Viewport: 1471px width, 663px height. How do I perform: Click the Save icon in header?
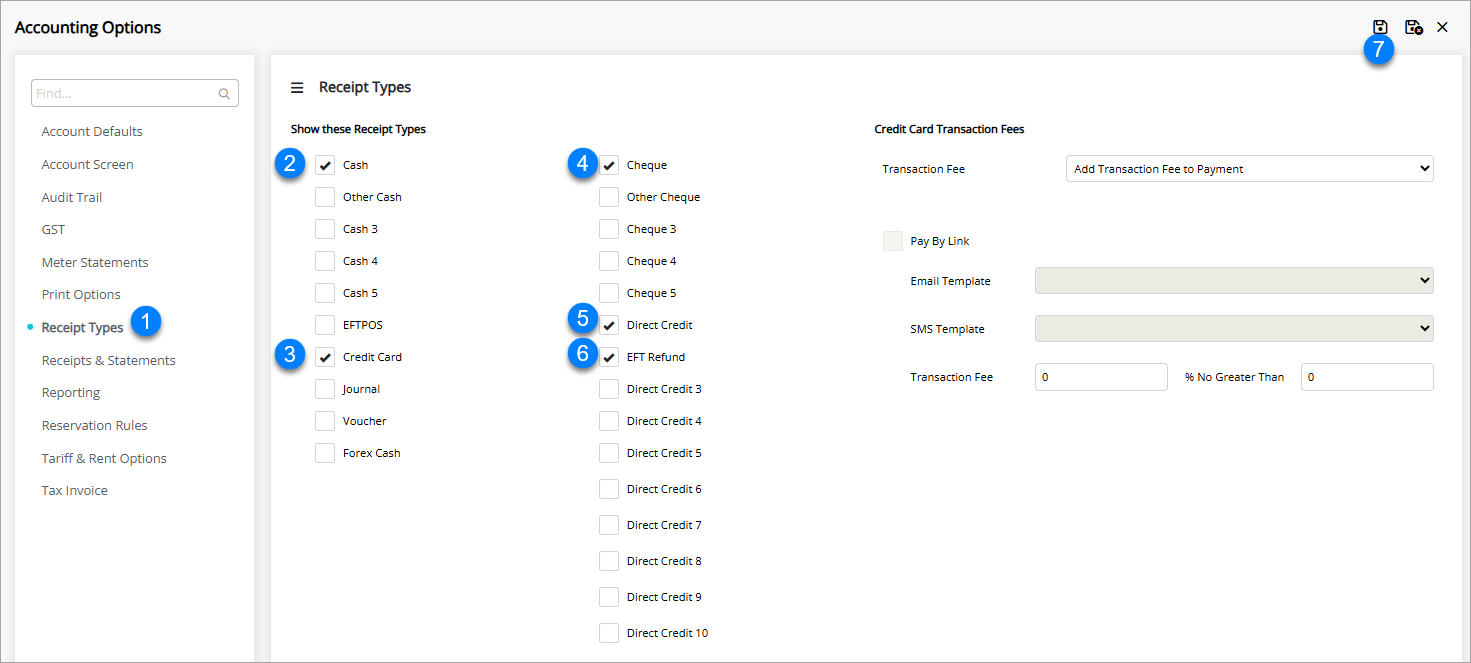point(1380,27)
